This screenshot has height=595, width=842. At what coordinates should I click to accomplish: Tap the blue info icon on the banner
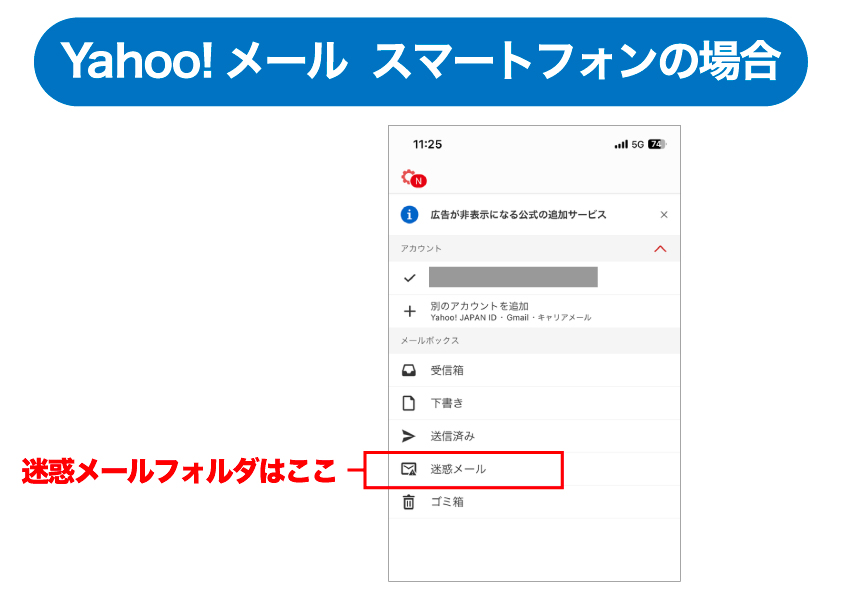(x=410, y=214)
